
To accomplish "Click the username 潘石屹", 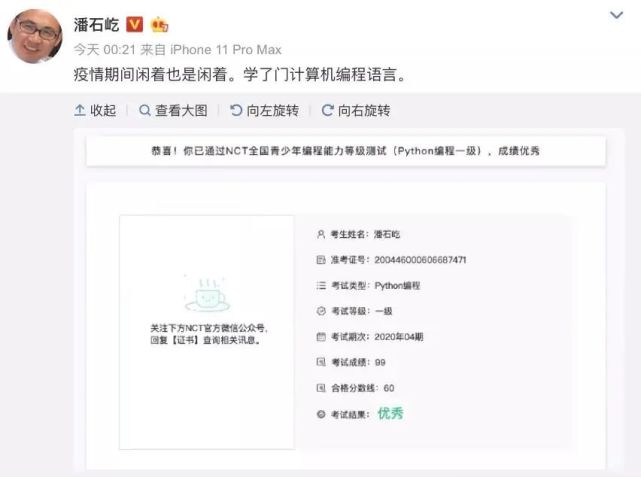I will (96, 25).
